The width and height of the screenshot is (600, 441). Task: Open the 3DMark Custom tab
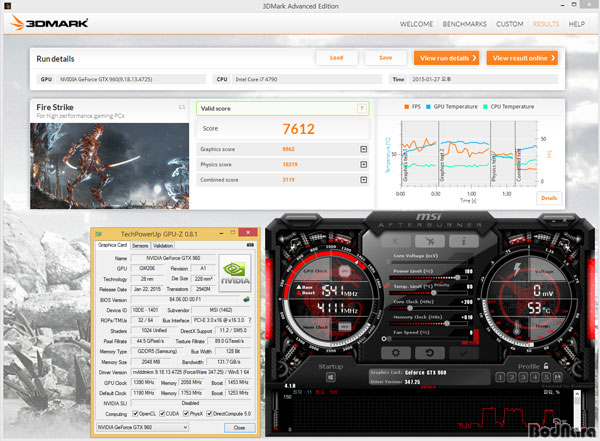[510, 24]
